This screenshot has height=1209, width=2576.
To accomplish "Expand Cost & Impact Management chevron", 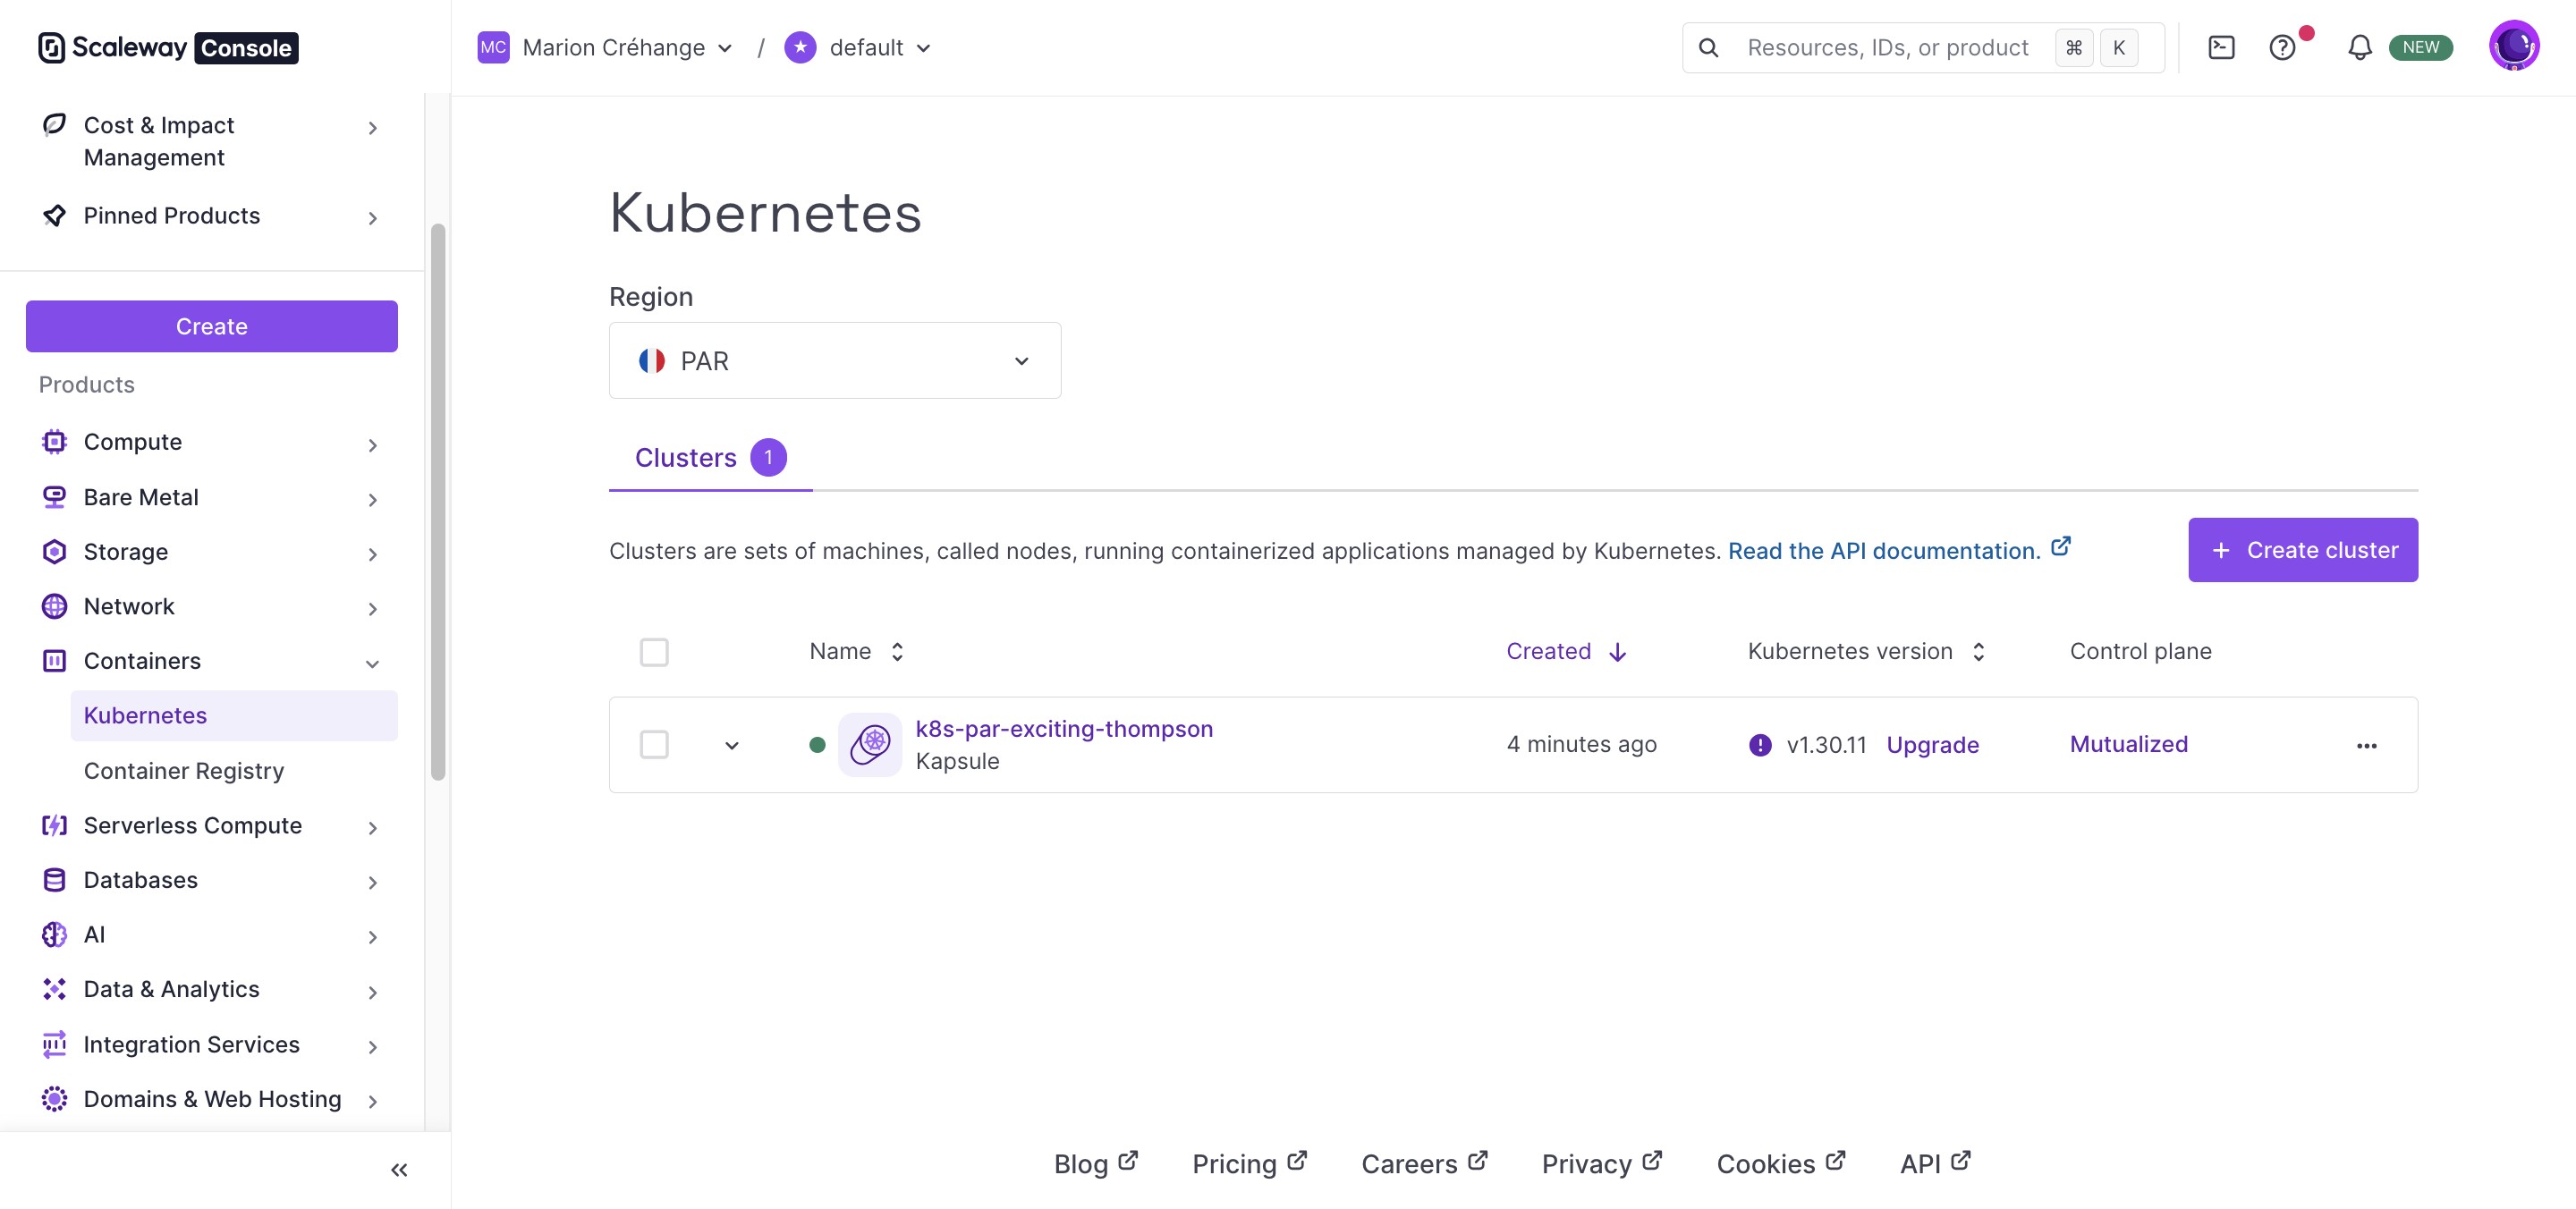I will 372,128.
